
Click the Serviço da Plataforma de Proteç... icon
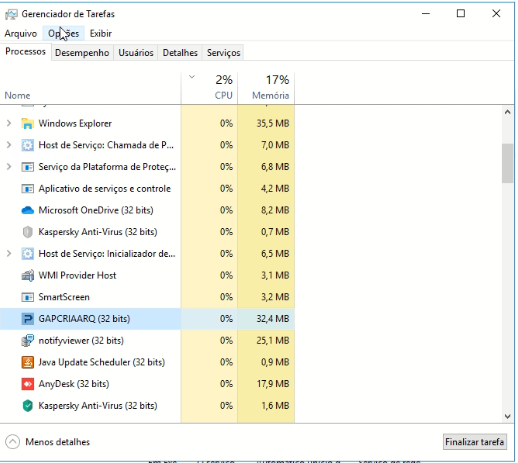point(27,167)
